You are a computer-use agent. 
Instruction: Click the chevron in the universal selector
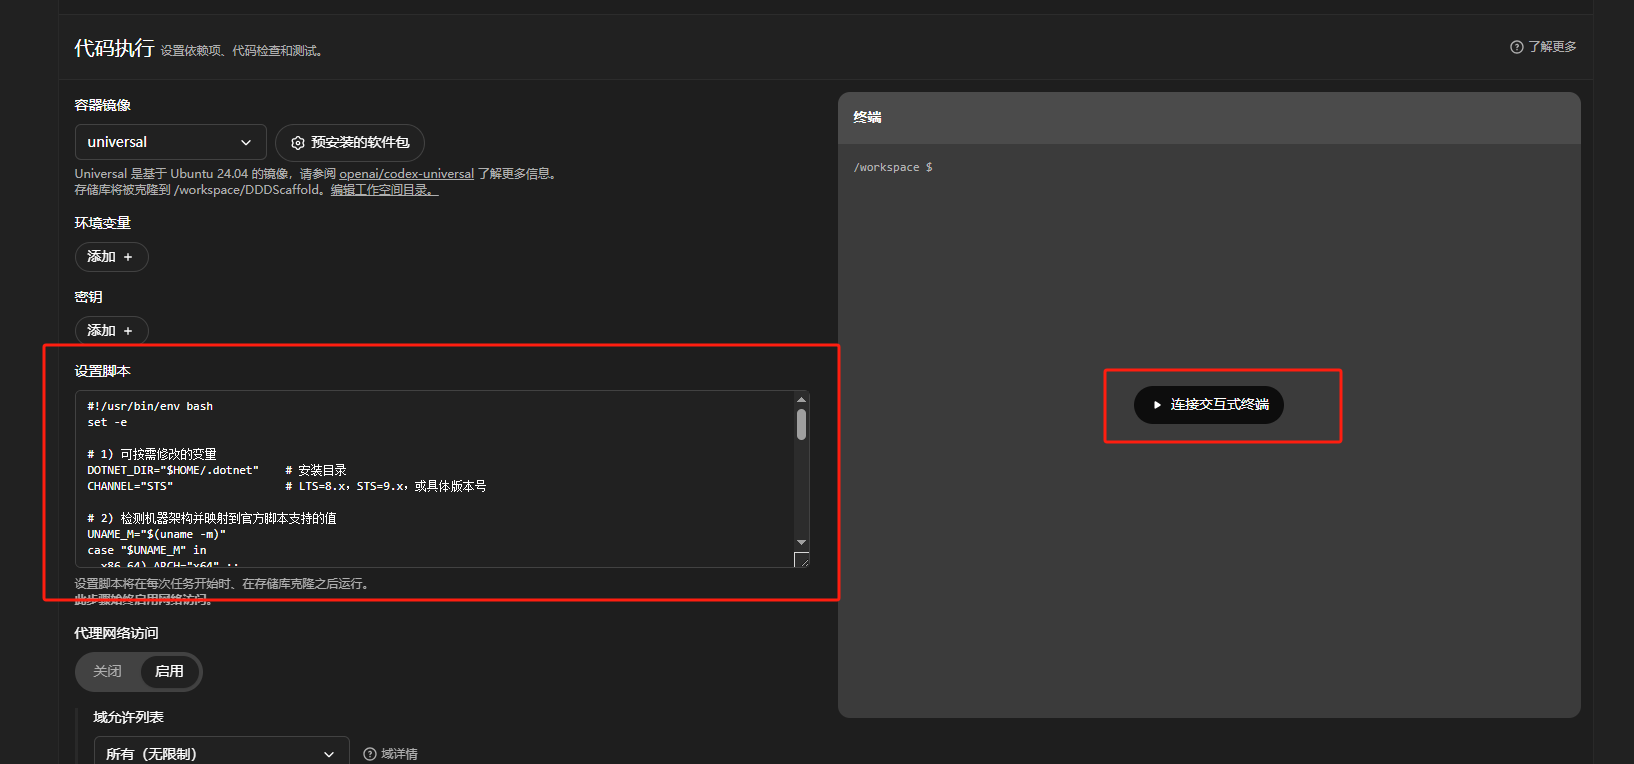(246, 143)
